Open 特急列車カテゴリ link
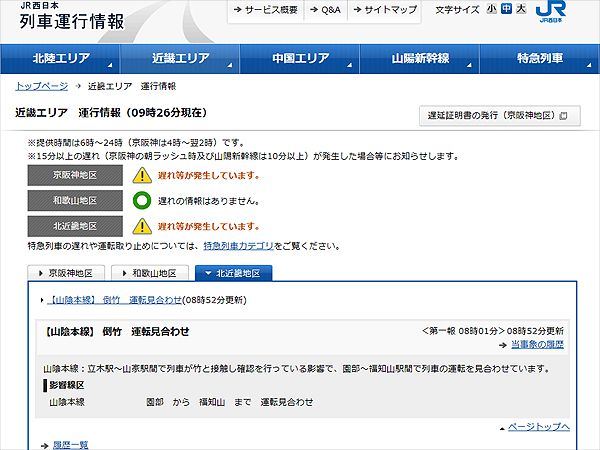The height and width of the screenshot is (450, 600). click(x=239, y=246)
